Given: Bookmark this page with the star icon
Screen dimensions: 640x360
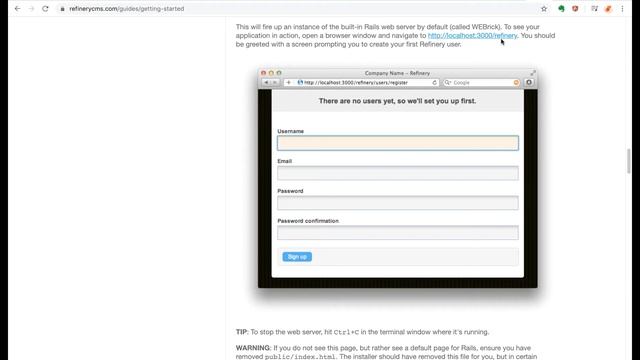Looking at the screenshot, I should pyautogui.click(x=544, y=9).
